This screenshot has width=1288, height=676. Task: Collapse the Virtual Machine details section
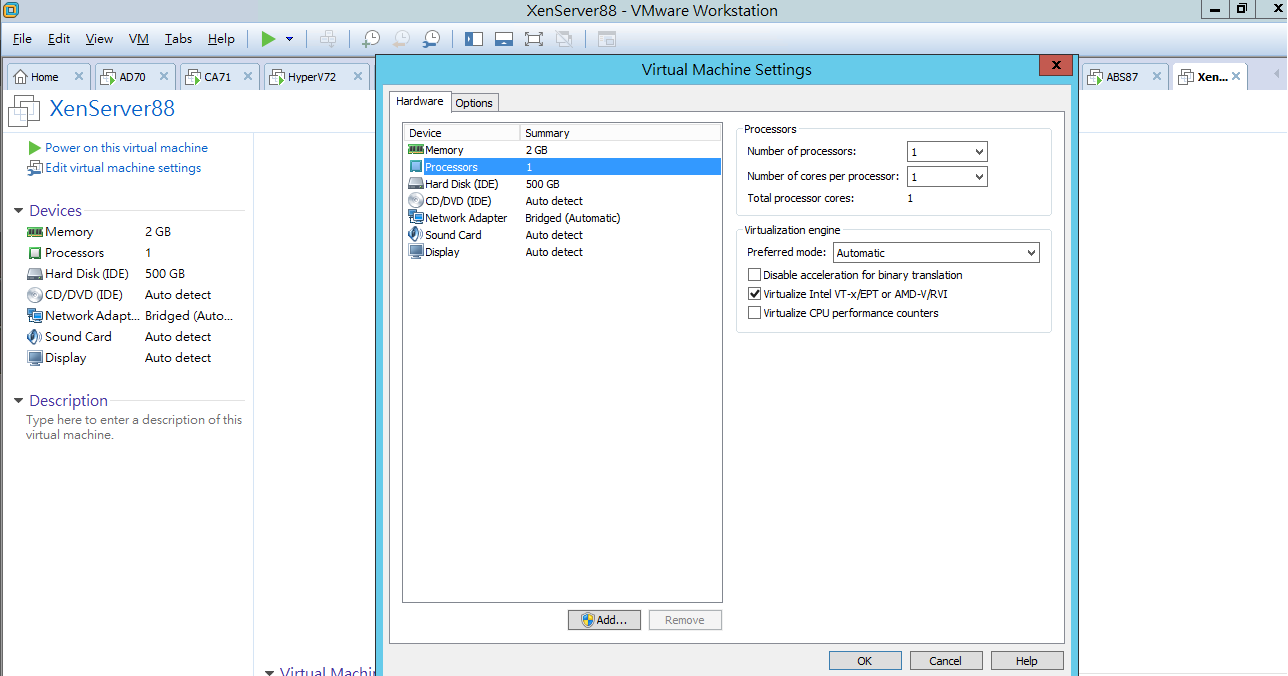[269, 672]
